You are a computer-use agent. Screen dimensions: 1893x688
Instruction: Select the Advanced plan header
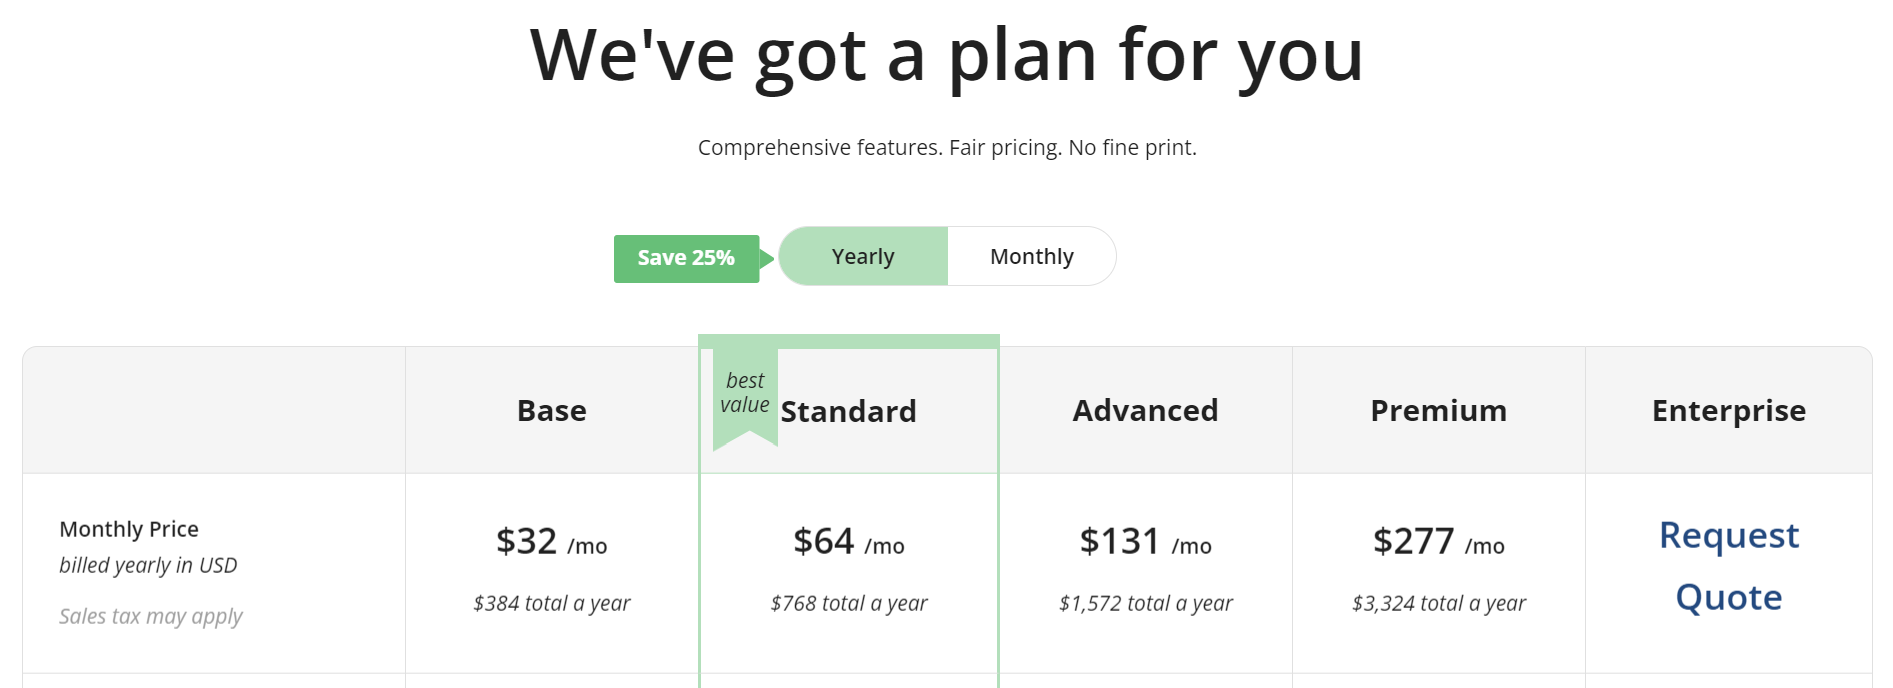tap(1145, 411)
